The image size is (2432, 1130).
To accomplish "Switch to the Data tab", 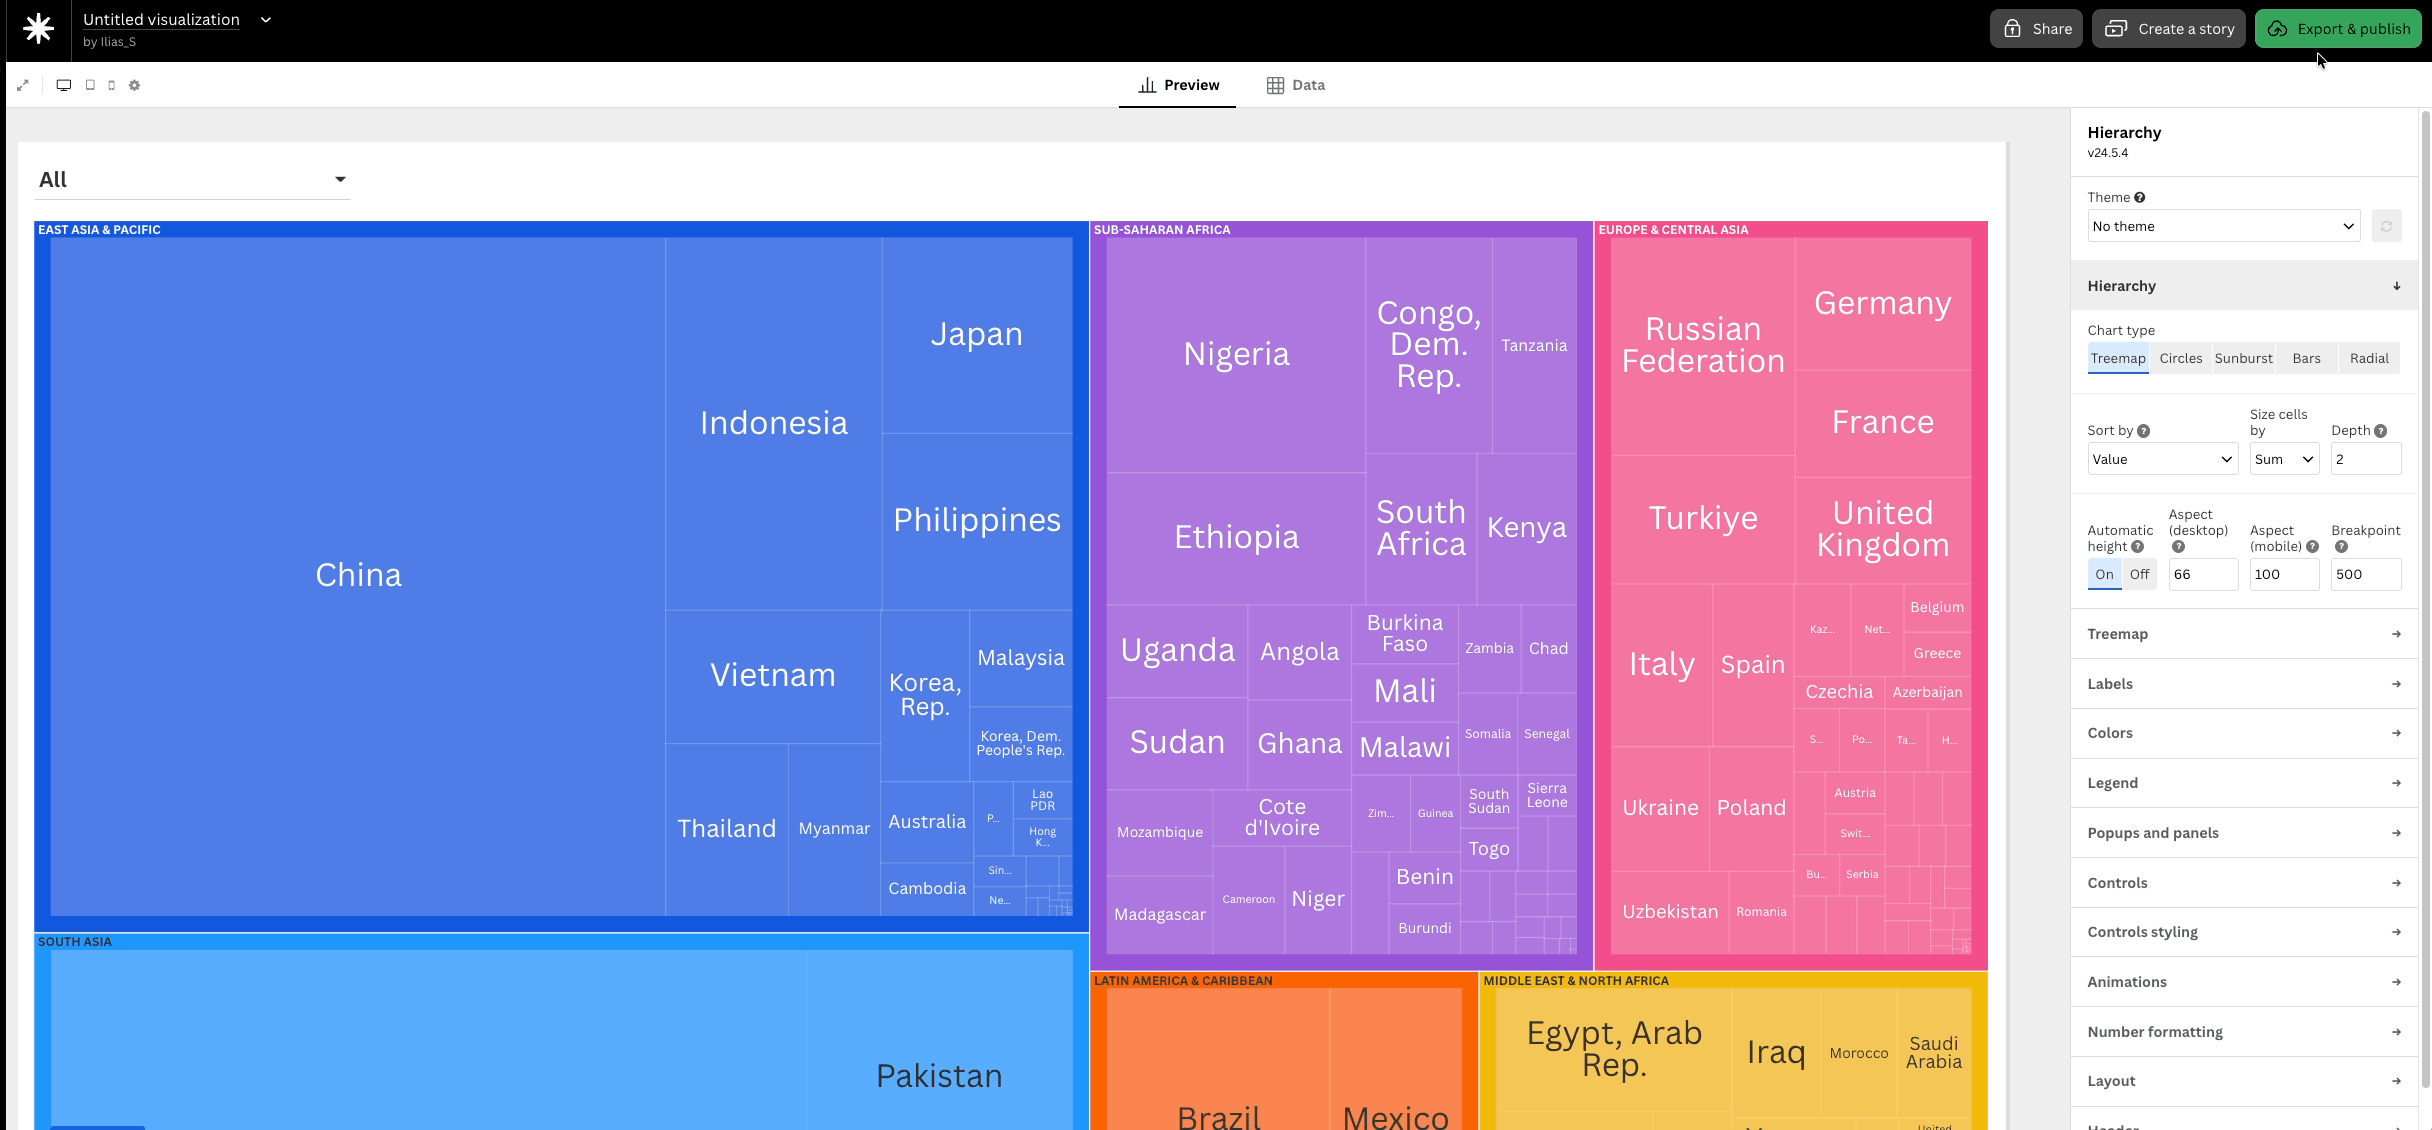I will (1296, 85).
